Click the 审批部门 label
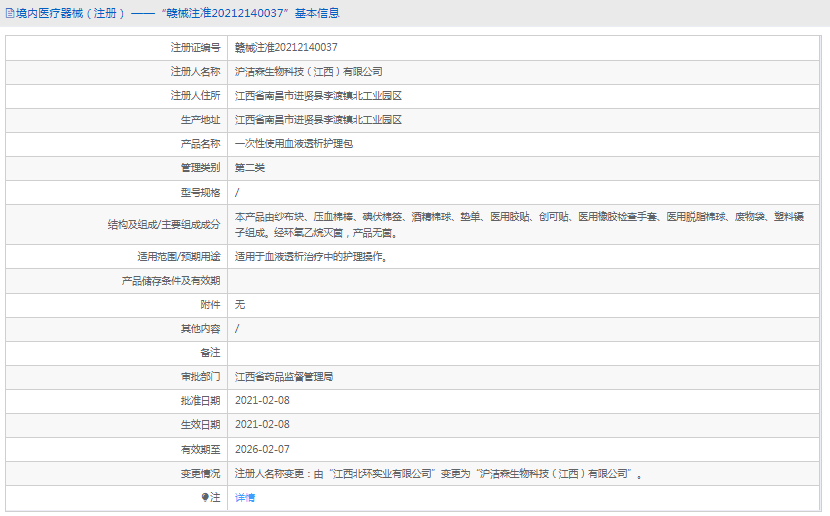The width and height of the screenshot is (830, 516). [x=200, y=377]
